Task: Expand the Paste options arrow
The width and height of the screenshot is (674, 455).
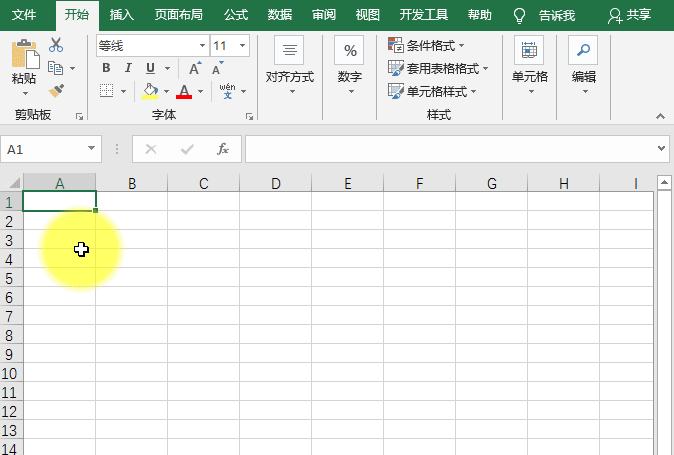Action: [25, 93]
